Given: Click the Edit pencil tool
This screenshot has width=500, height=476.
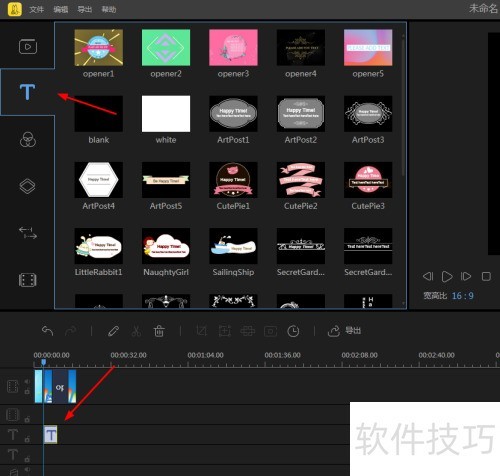Looking at the screenshot, I should [113, 331].
